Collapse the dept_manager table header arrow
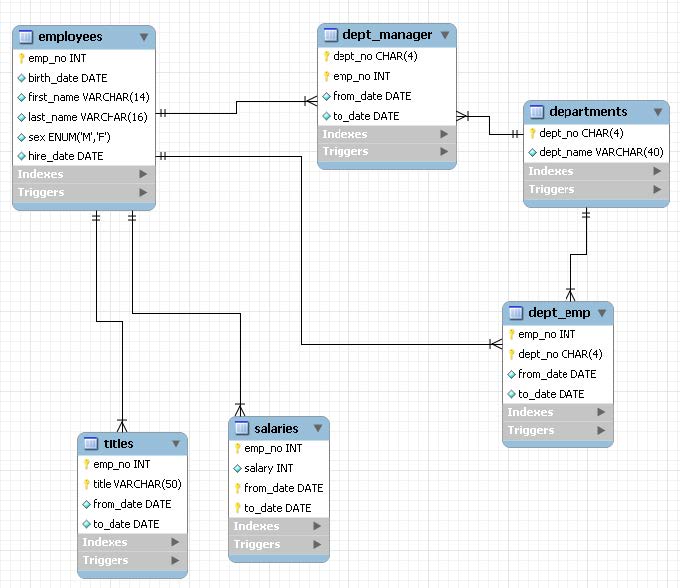The width and height of the screenshot is (680, 588). [445, 35]
